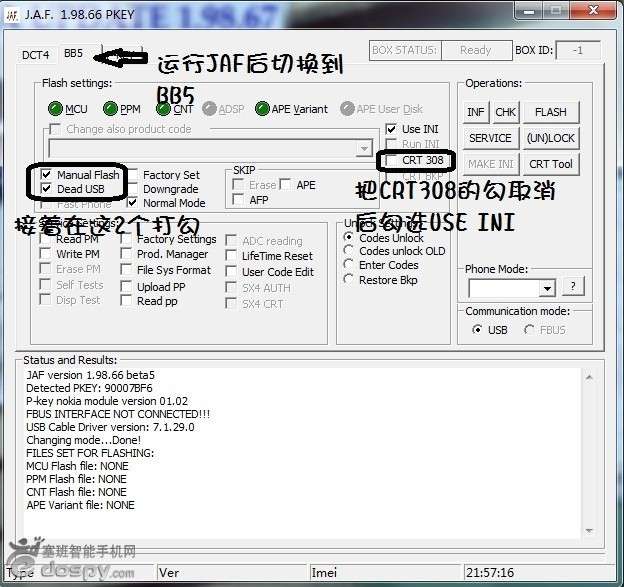Select USB communication mode

477,330
